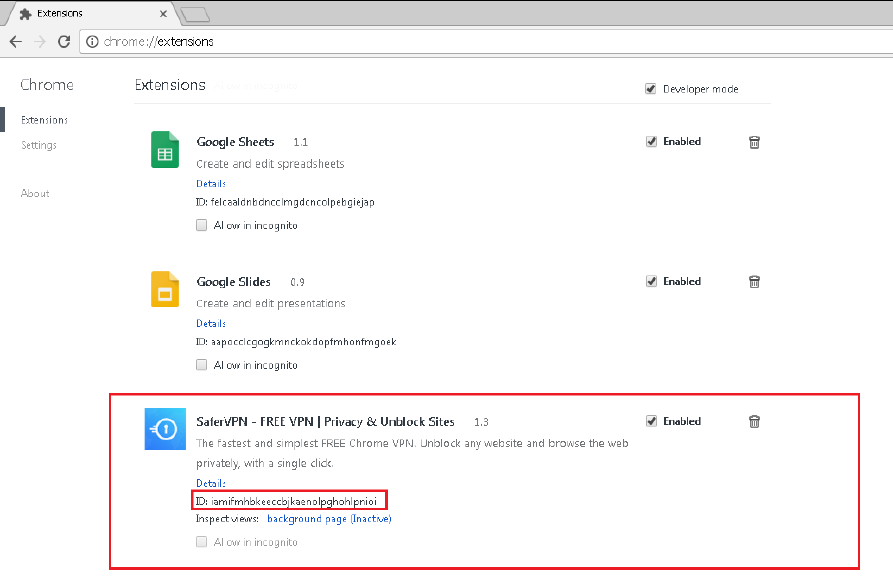Inspect SaferVPN background page (Inactive) link
This screenshot has width=893, height=576.
tap(329, 518)
